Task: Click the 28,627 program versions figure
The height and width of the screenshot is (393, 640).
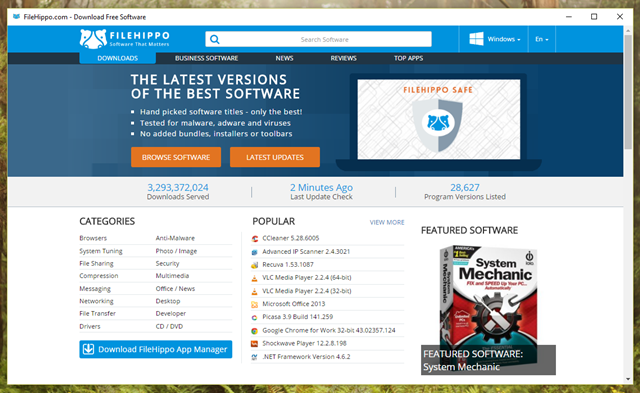Action: pos(464,187)
